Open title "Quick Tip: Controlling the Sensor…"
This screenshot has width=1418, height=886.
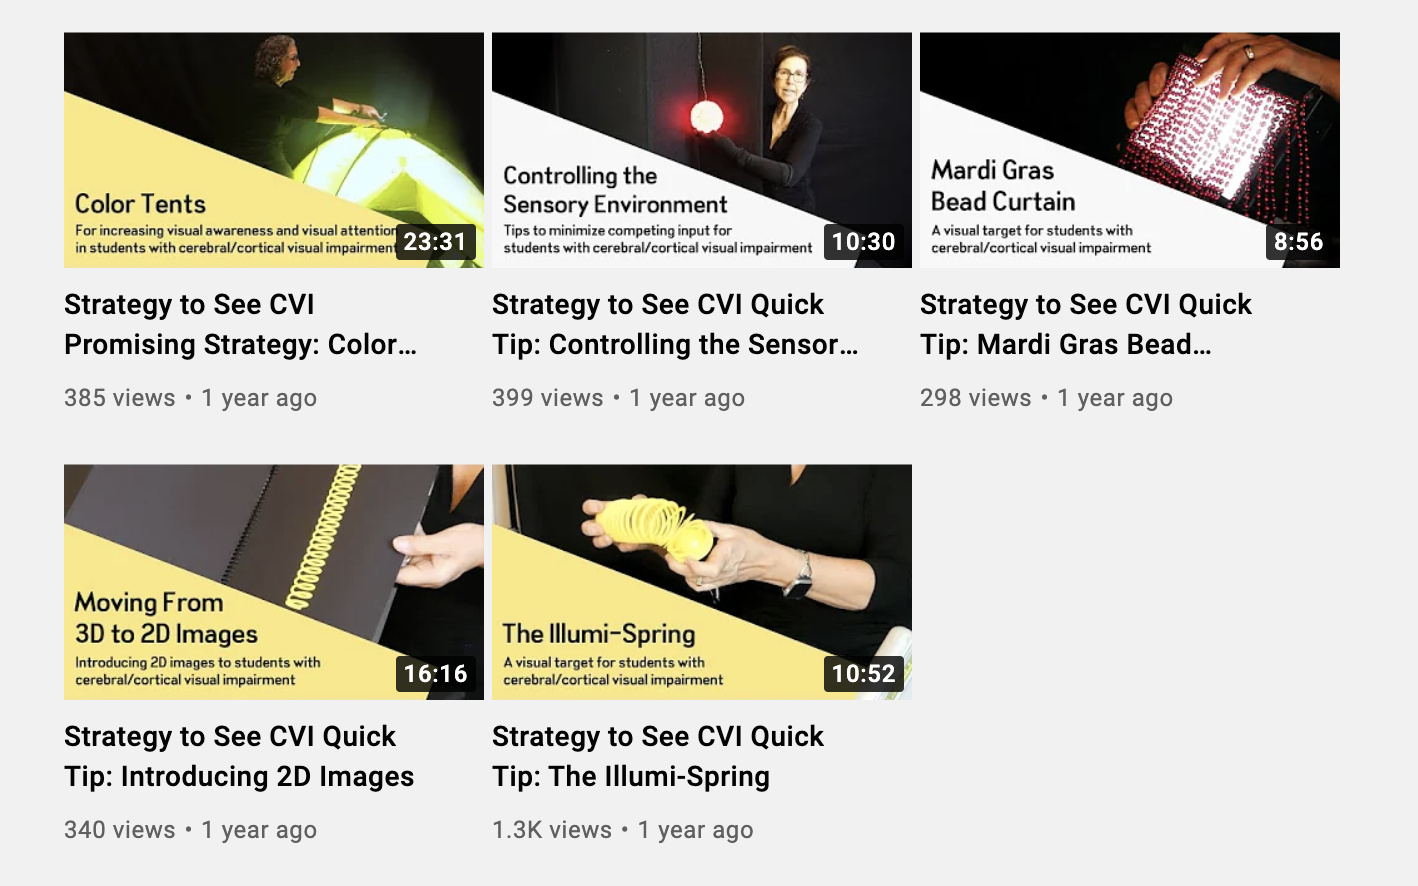coord(675,324)
